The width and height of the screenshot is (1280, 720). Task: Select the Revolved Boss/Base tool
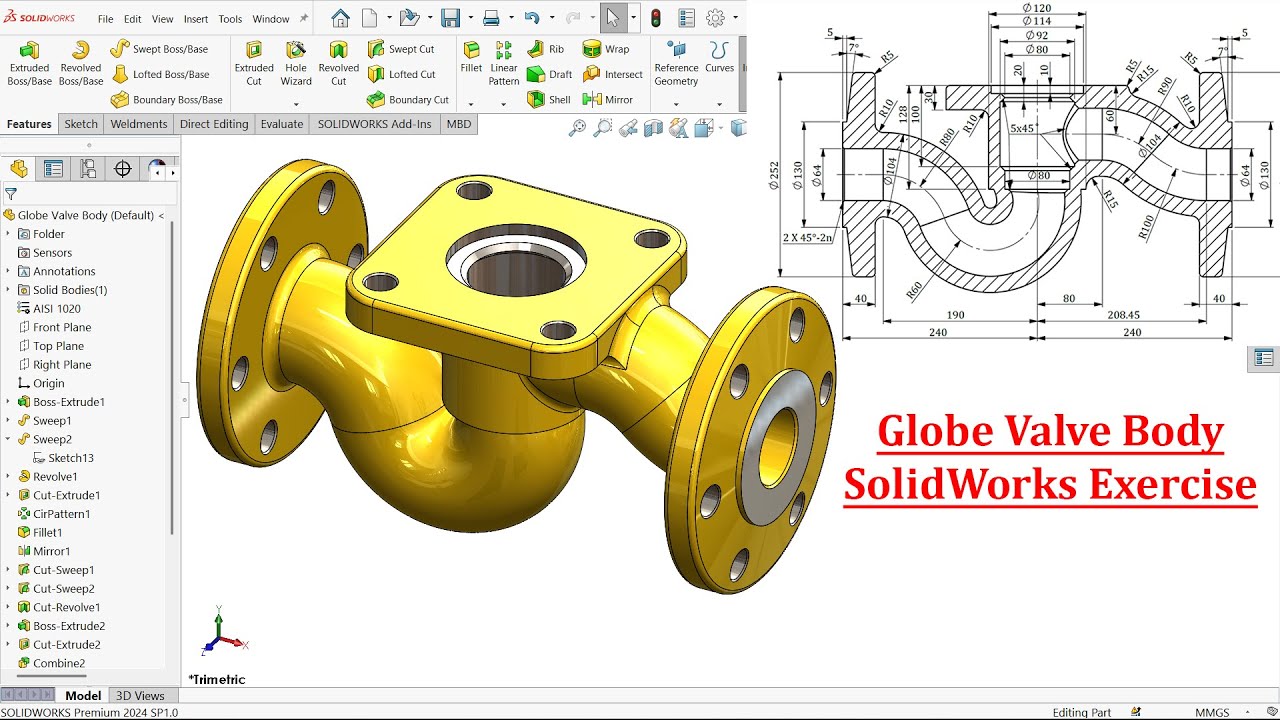[x=81, y=63]
